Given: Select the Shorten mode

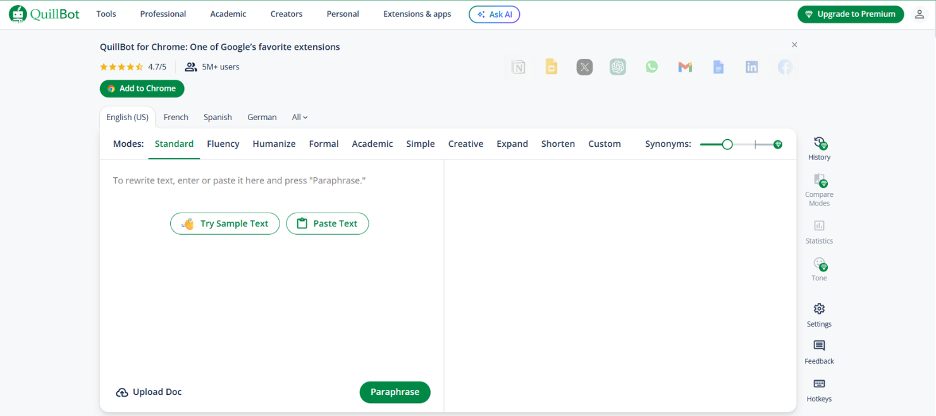Looking at the screenshot, I should pyautogui.click(x=558, y=144).
